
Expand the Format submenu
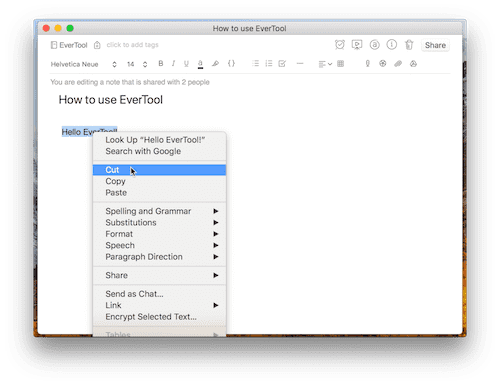point(159,234)
